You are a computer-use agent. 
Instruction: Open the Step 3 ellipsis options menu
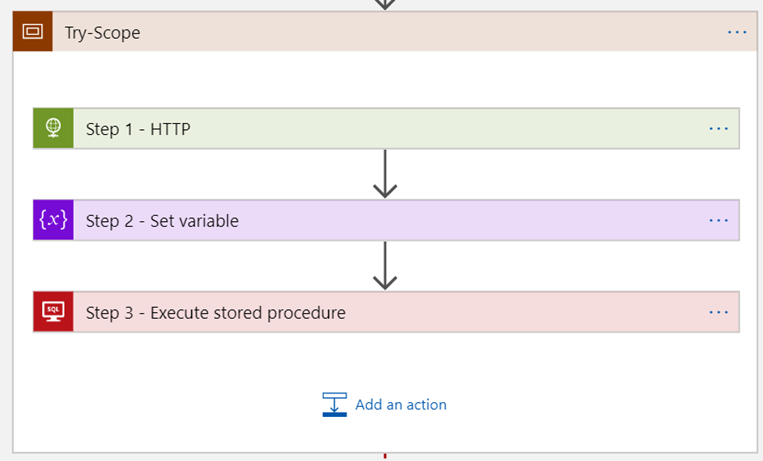pos(718,312)
